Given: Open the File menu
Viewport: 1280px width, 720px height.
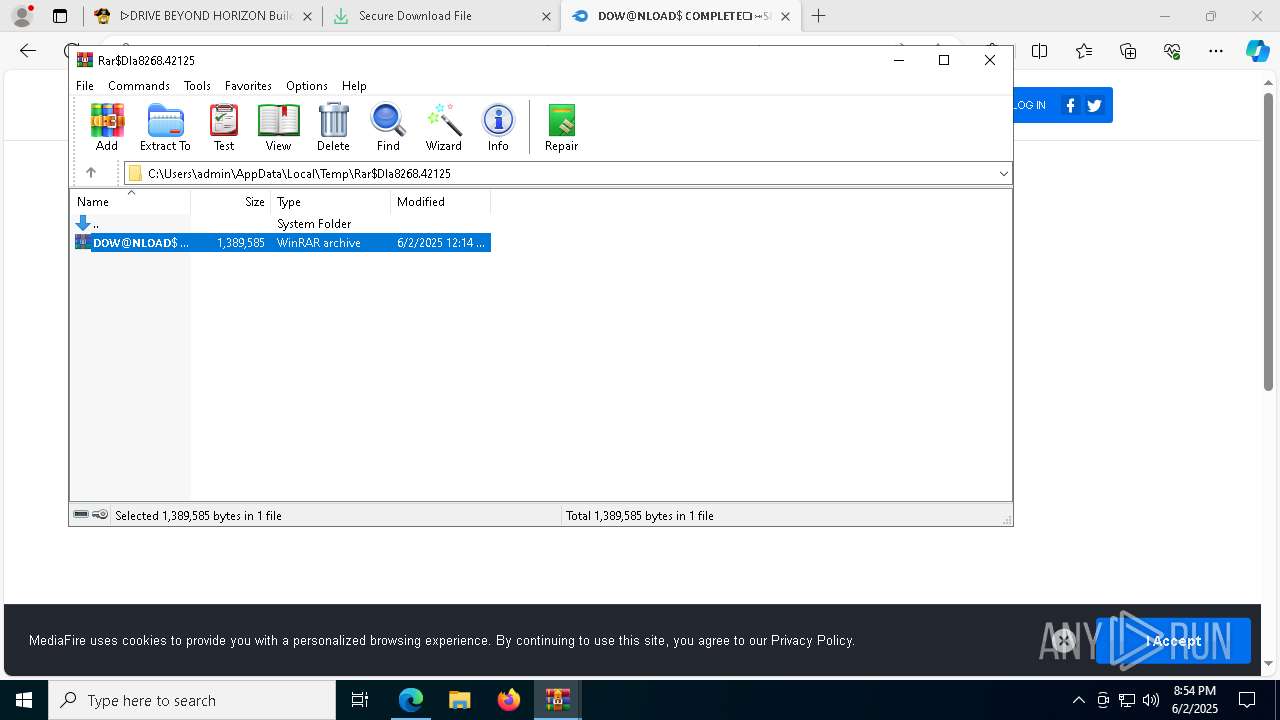Looking at the screenshot, I should point(85,86).
